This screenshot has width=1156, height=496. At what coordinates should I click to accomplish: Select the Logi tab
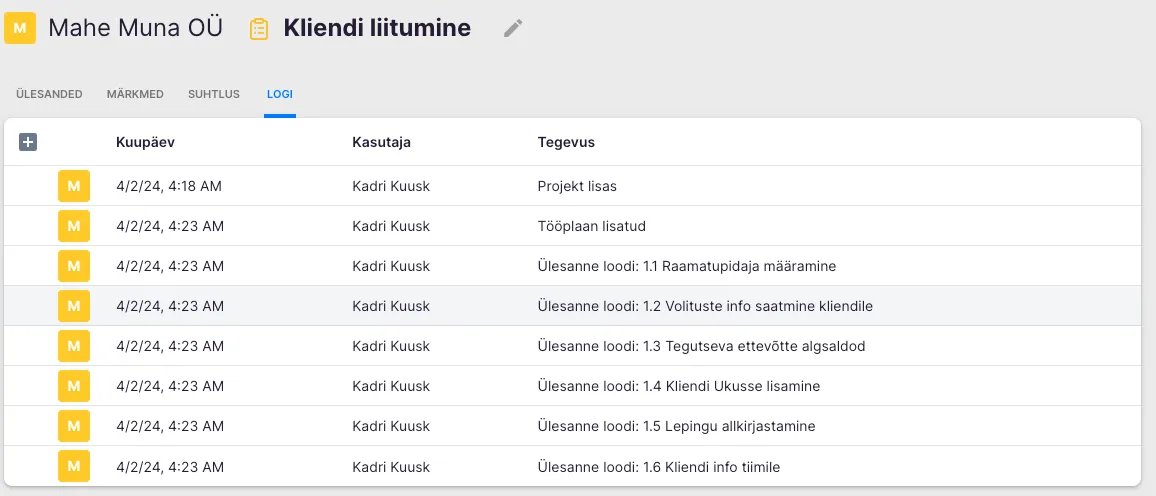[x=279, y=94]
